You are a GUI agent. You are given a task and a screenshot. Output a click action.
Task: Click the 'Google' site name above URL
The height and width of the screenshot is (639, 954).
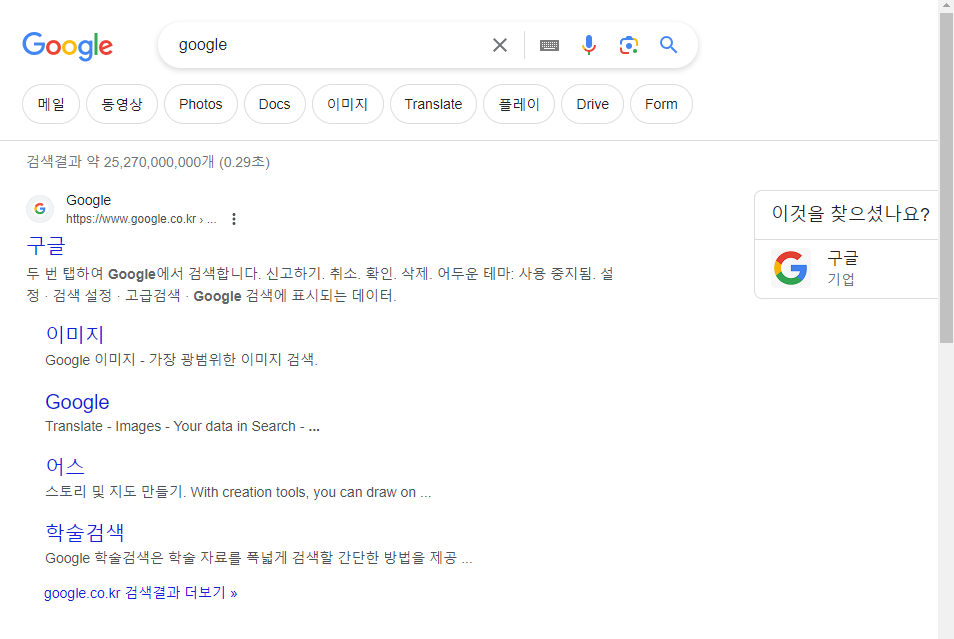[89, 200]
